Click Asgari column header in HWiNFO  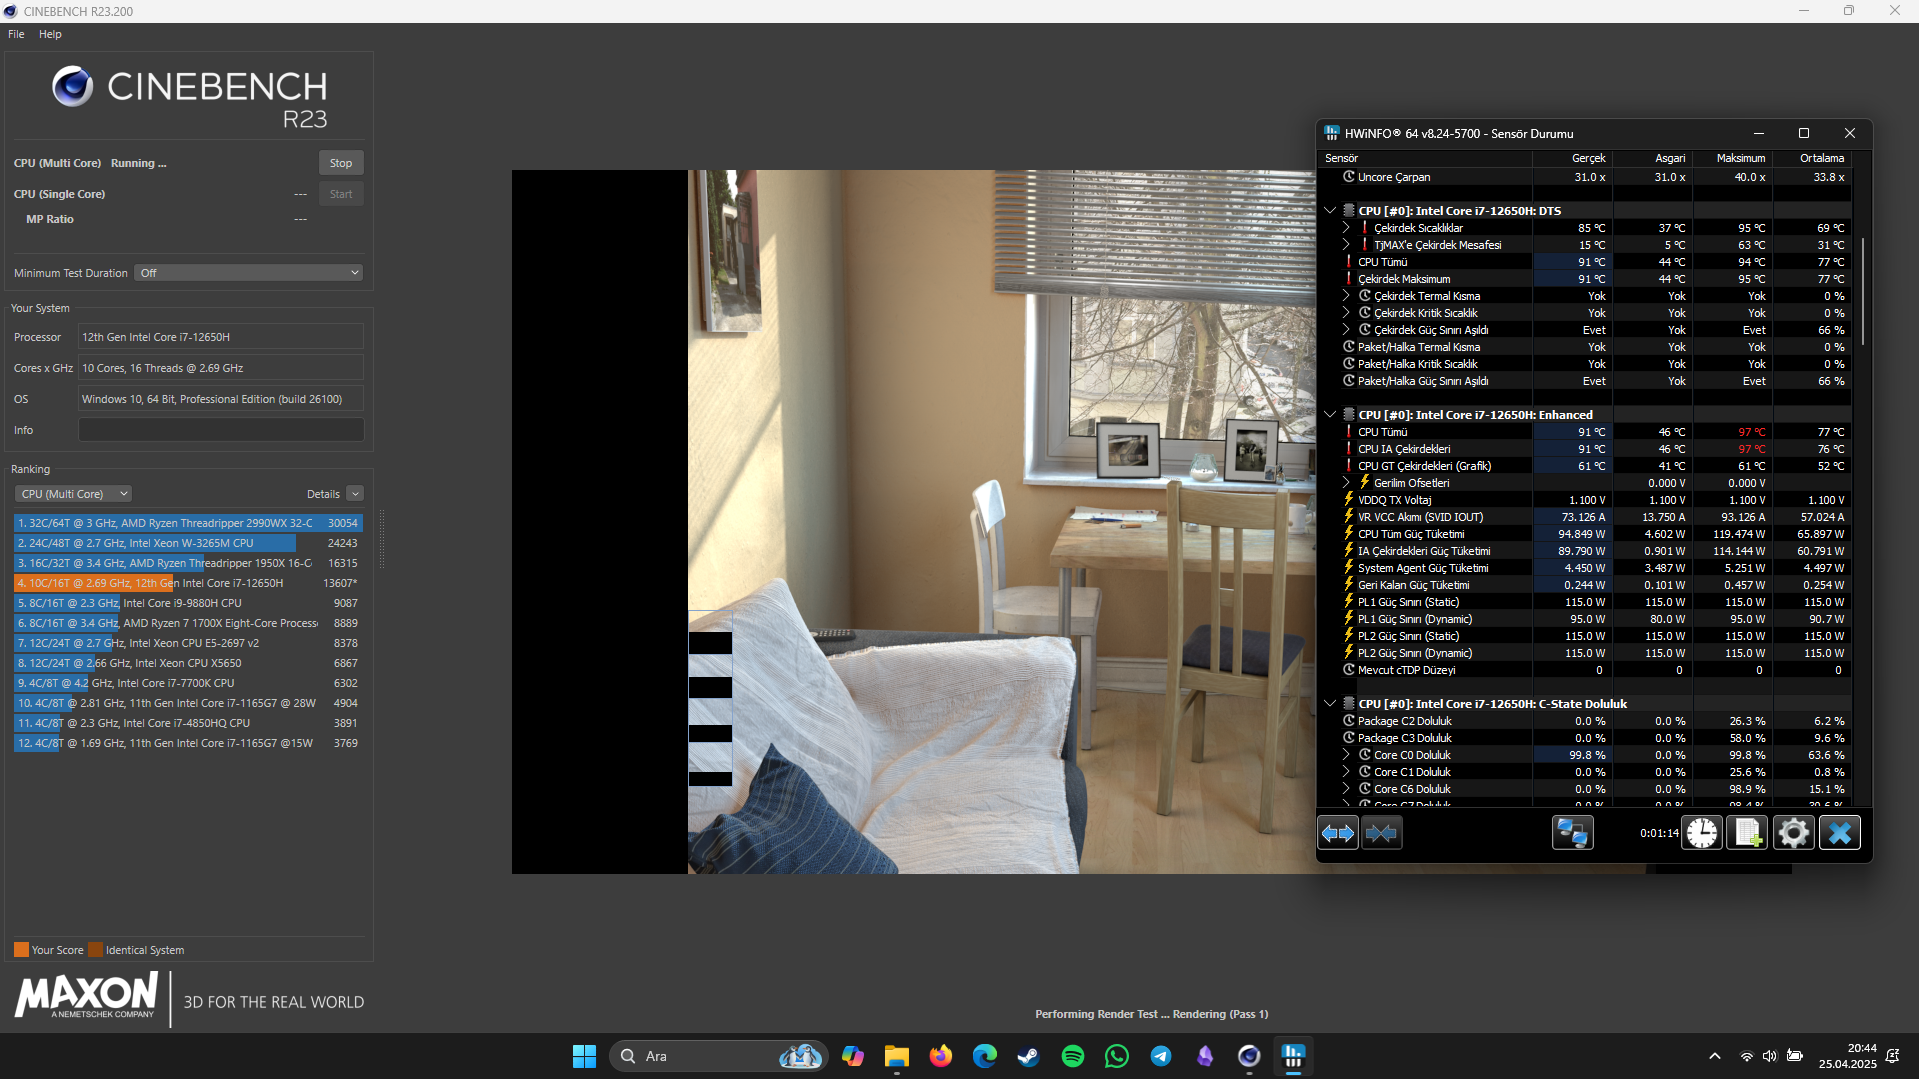(1652, 158)
